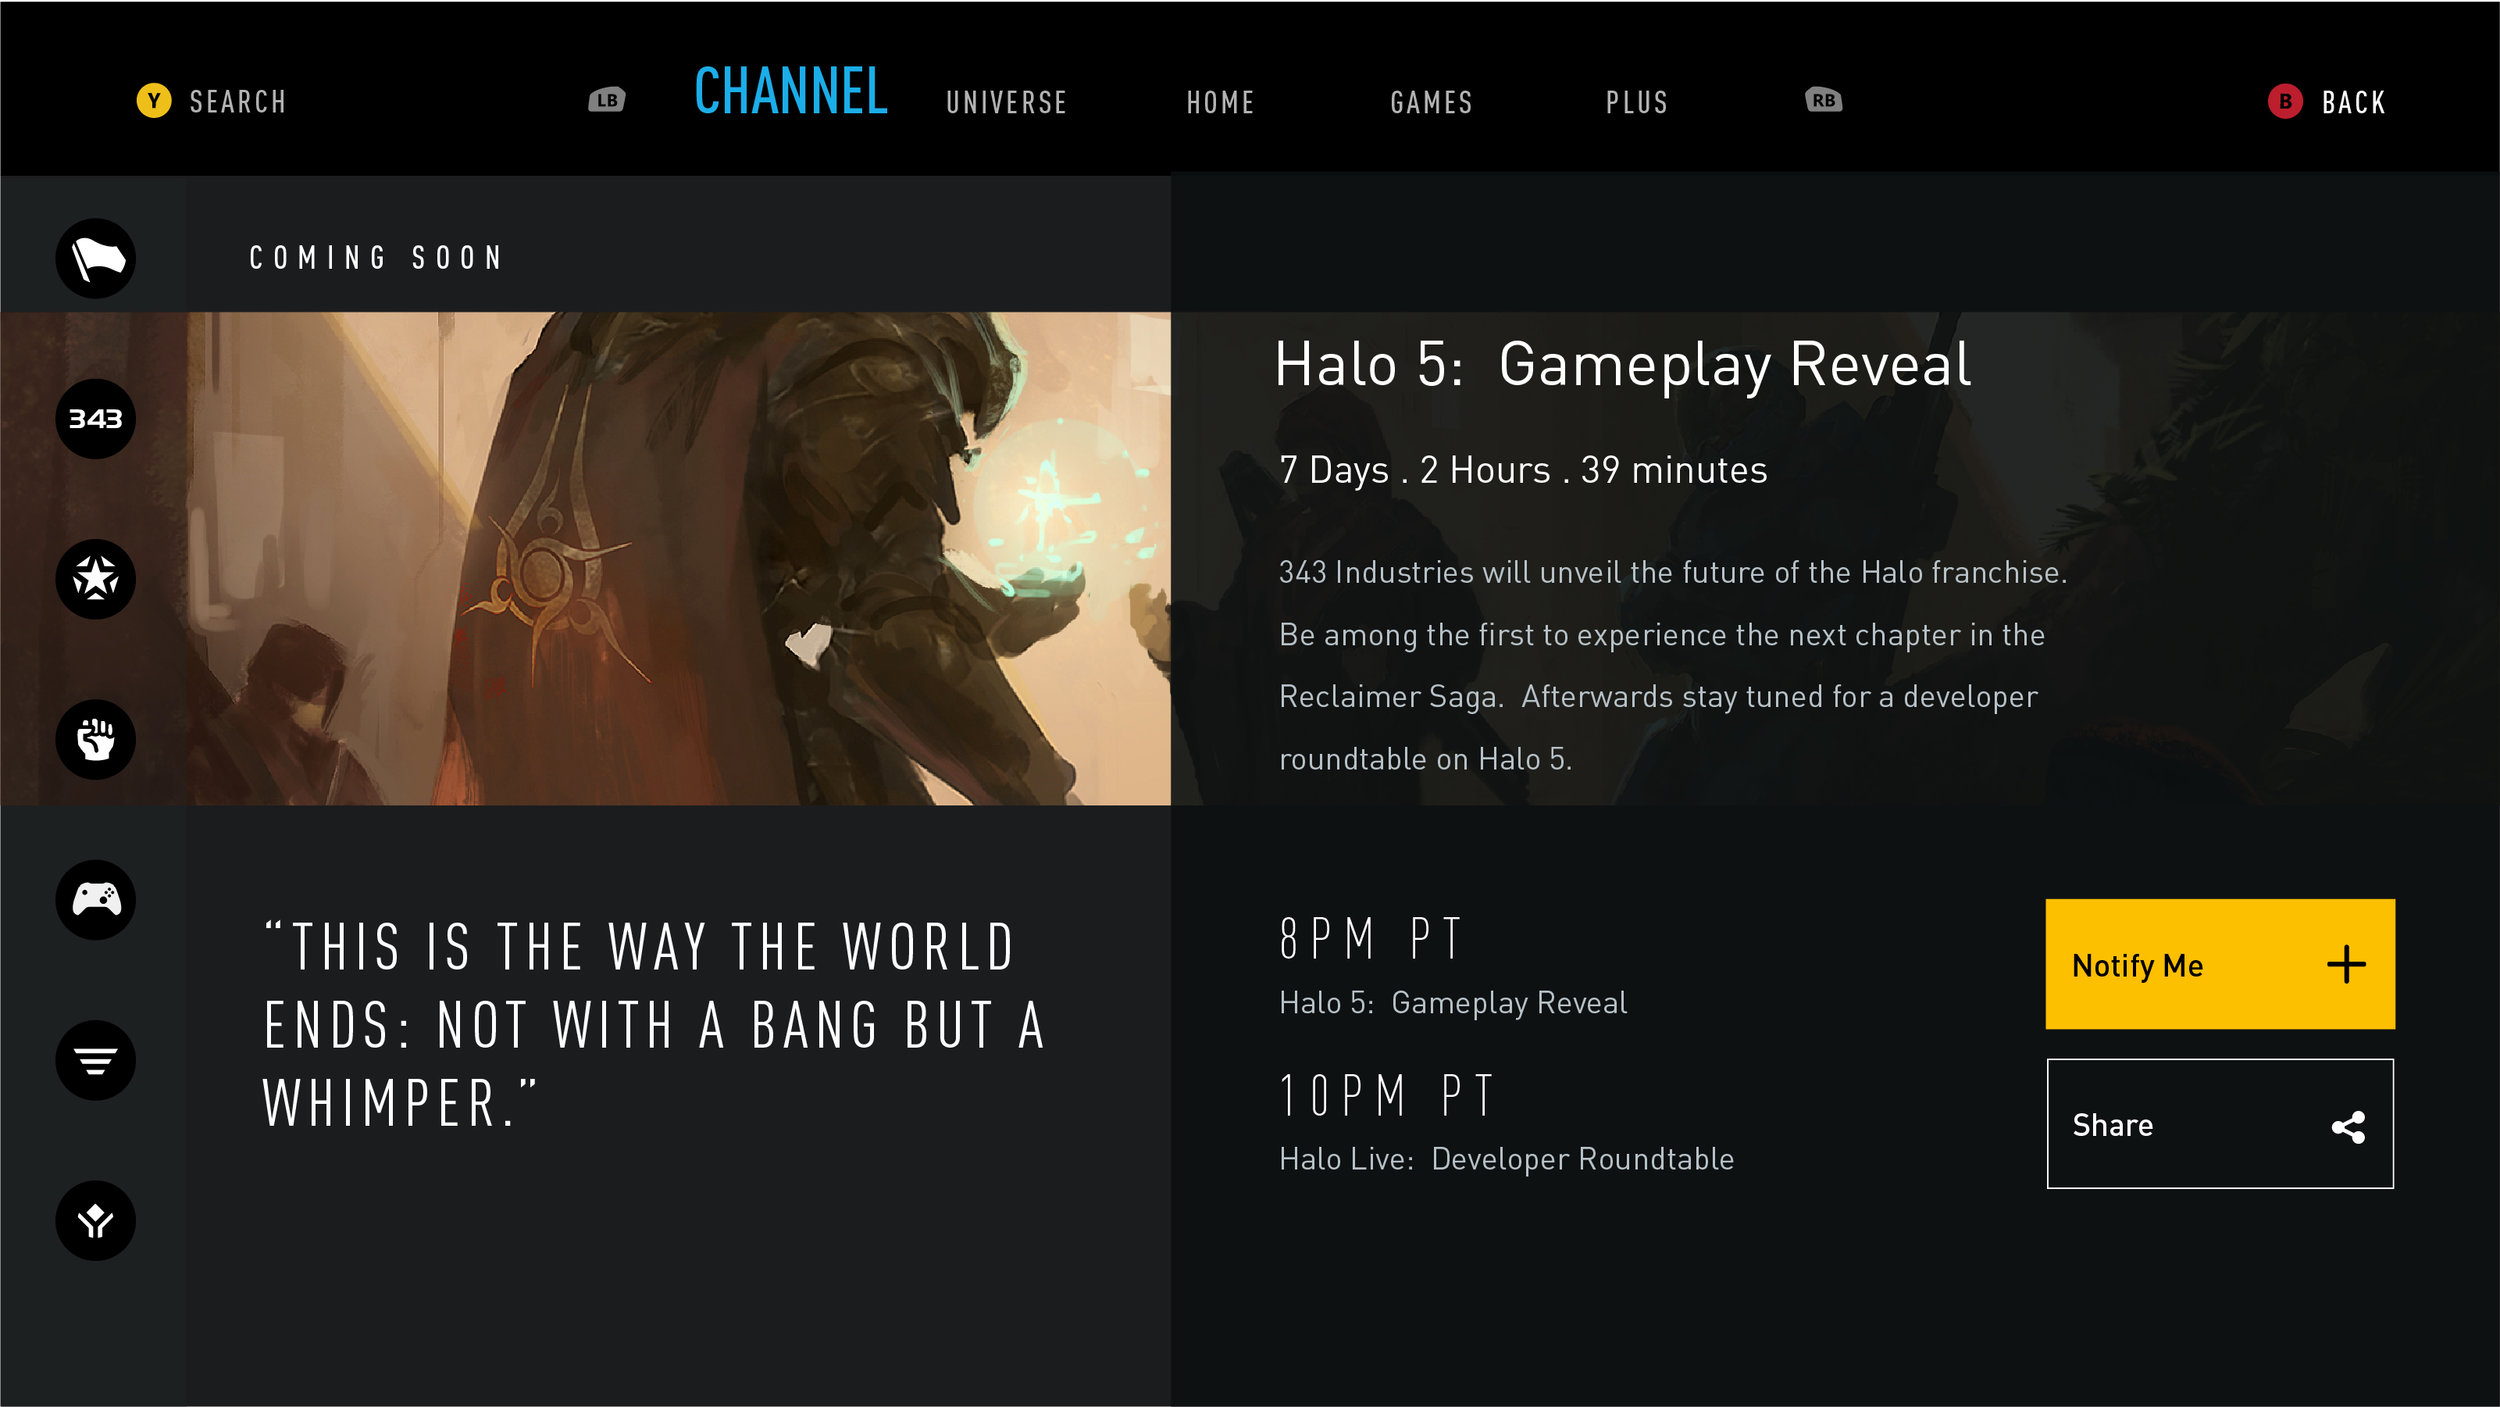
Task: Select the 8PM PT schedule time
Action: coord(1371,939)
